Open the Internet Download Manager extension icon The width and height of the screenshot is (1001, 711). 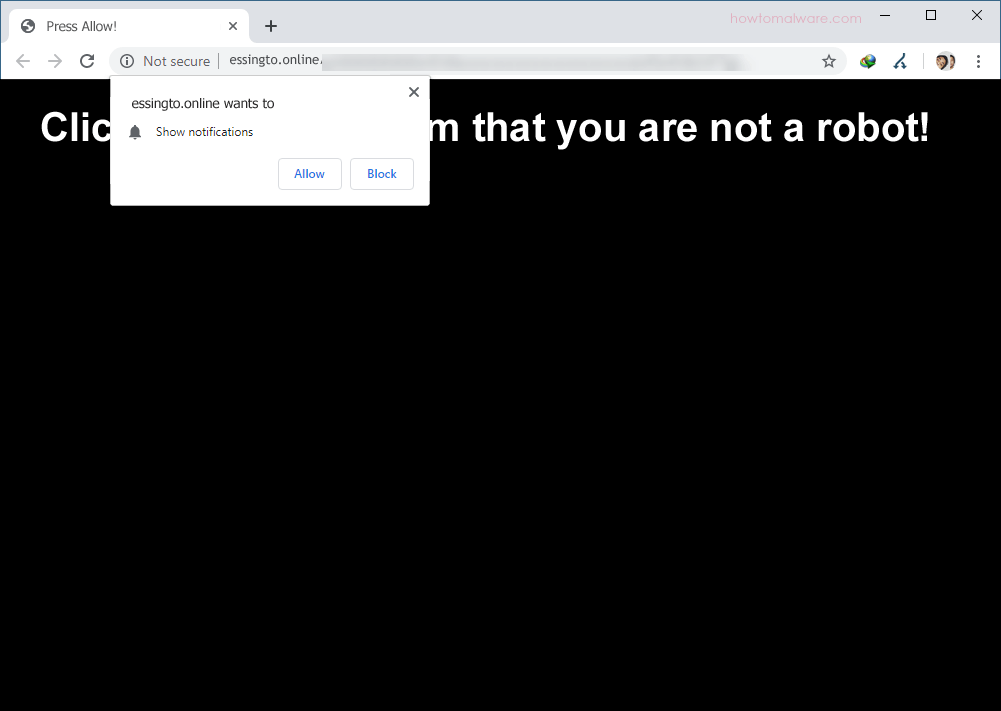[867, 60]
